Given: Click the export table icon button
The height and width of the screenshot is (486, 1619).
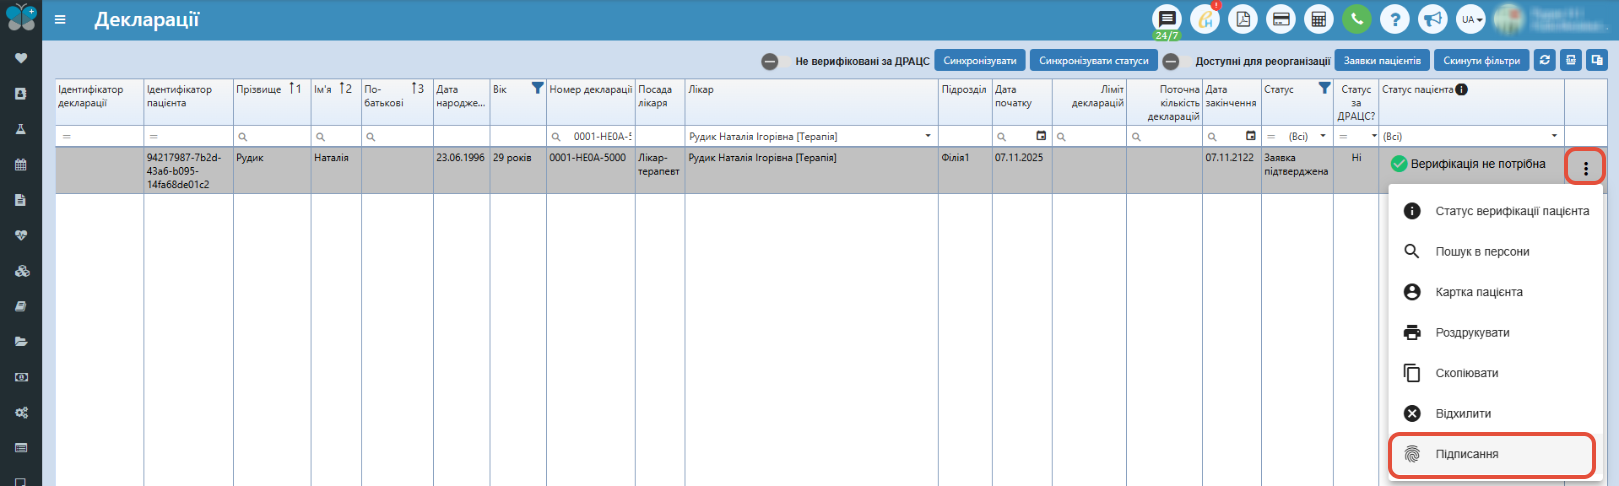Looking at the screenshot, I should (1571, 61).
